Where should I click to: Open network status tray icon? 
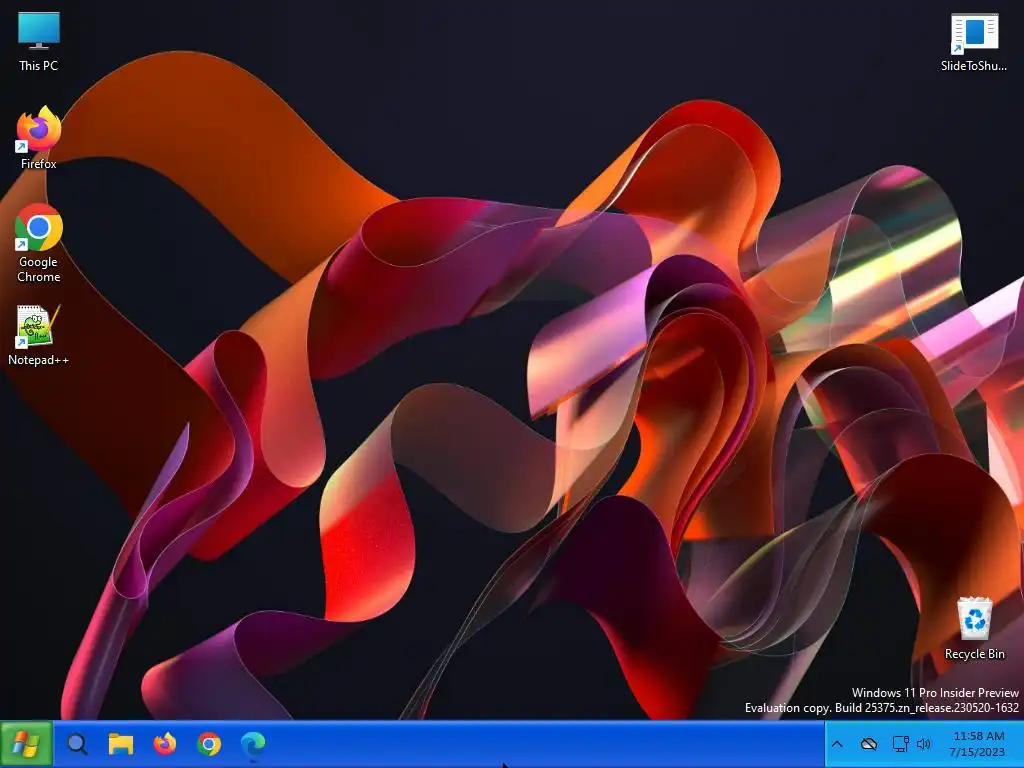901,744
